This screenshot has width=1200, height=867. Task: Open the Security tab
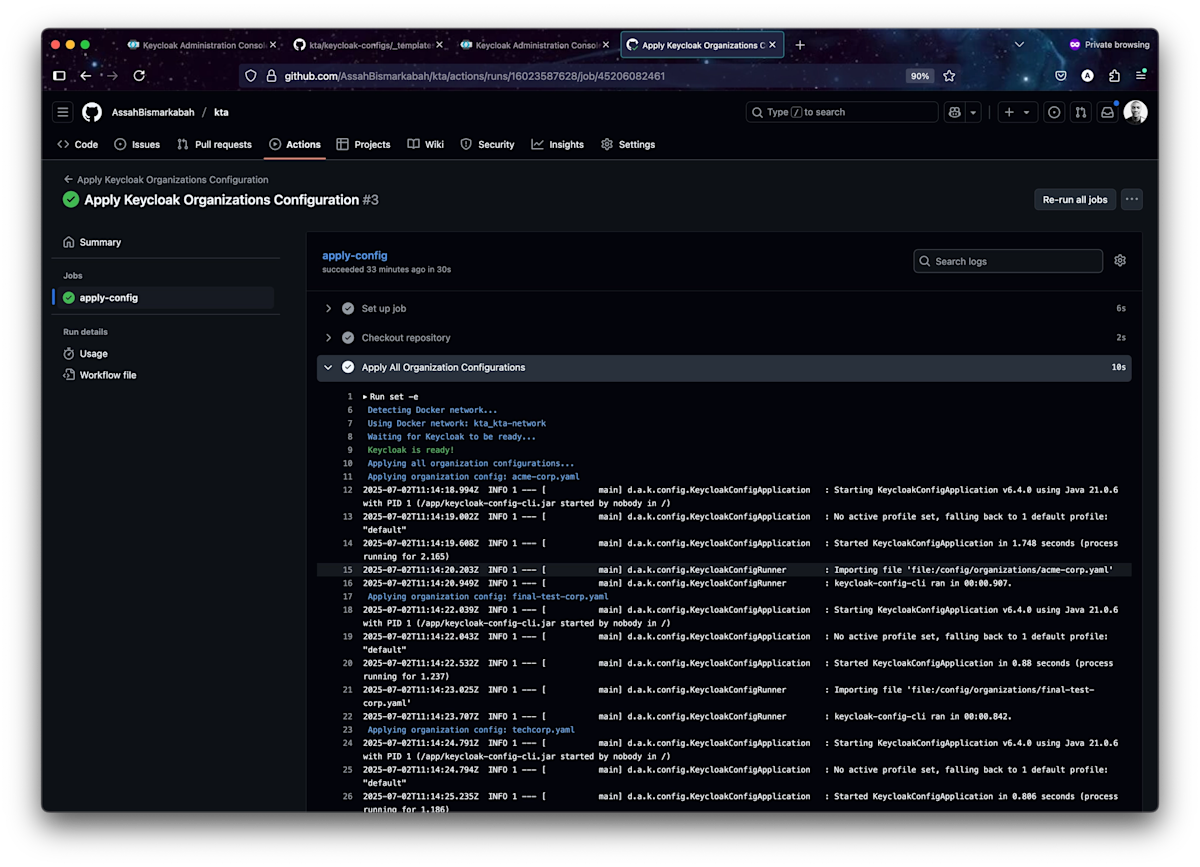coord(487,144)
